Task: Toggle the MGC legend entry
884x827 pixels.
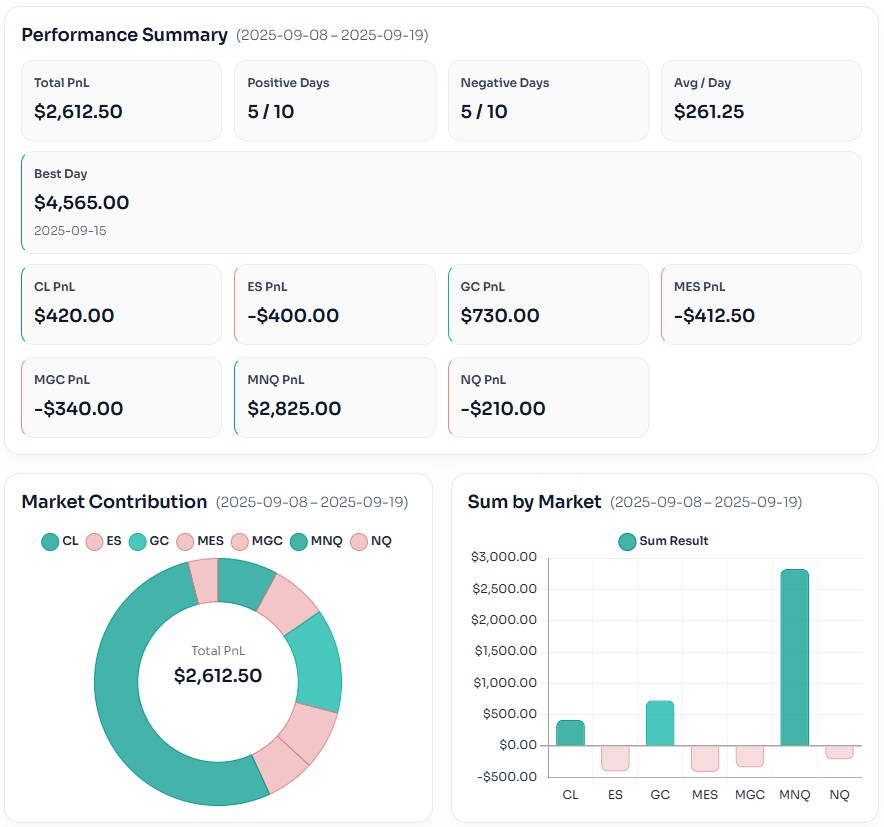Action: [257, 541]
